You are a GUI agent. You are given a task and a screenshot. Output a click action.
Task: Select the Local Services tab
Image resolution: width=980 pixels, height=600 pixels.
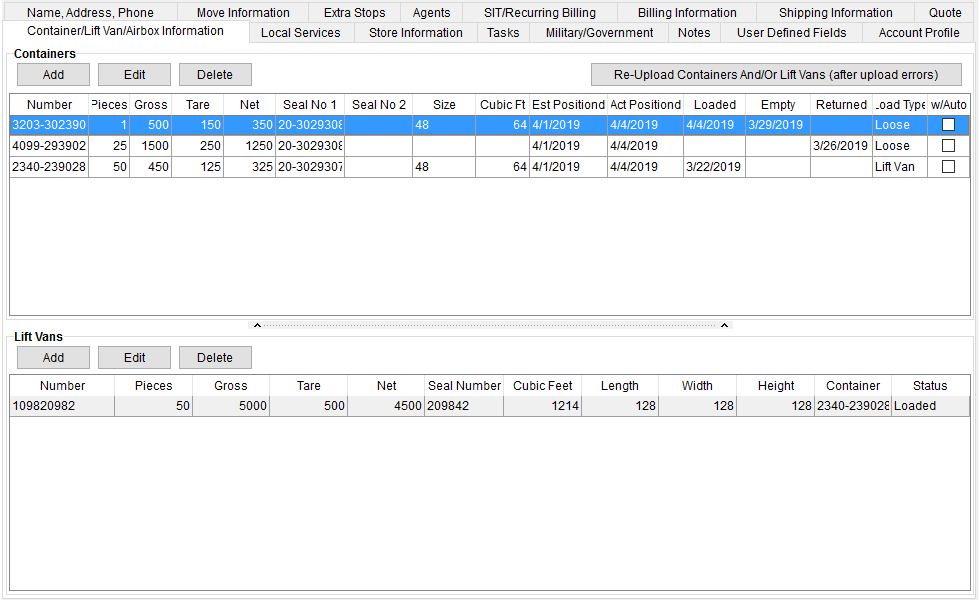[x=300, y=33]
